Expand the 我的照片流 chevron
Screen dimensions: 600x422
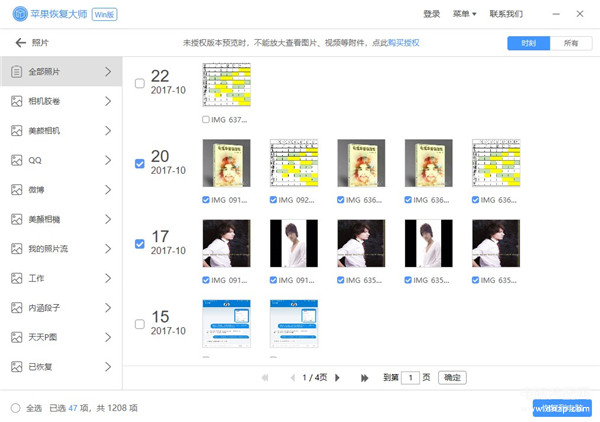[108, 249]
